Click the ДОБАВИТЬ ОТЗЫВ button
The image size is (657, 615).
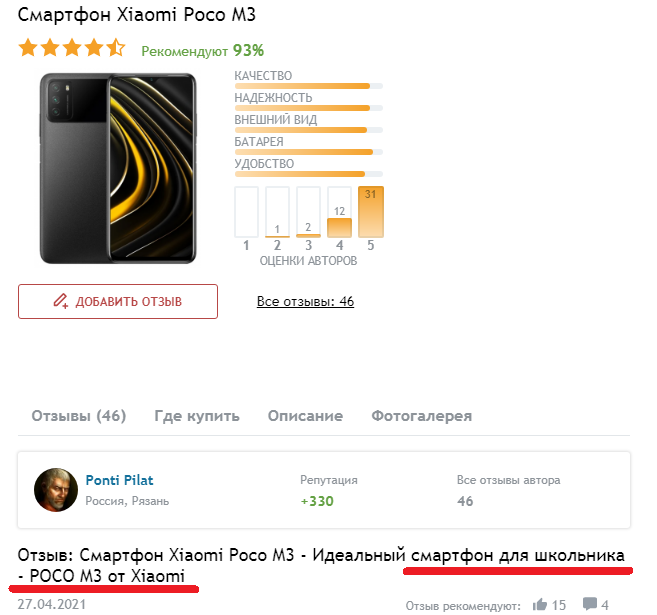[x=118, y=301]
